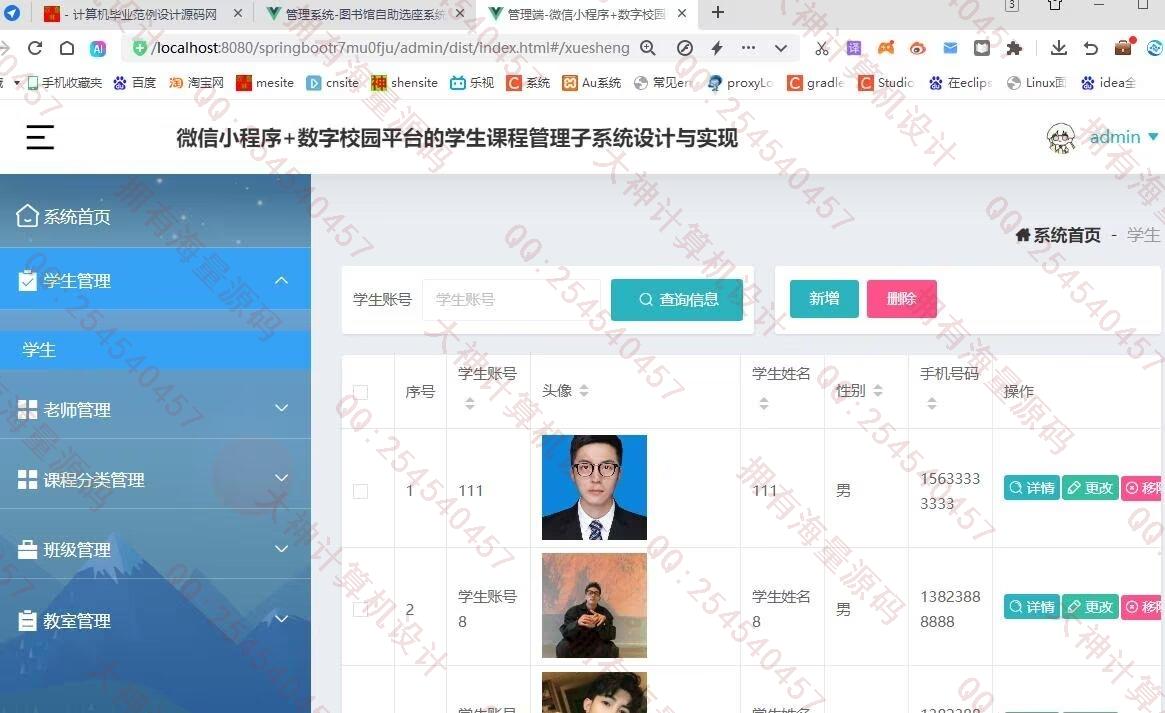Click the browser reload icon

point(35,48)
